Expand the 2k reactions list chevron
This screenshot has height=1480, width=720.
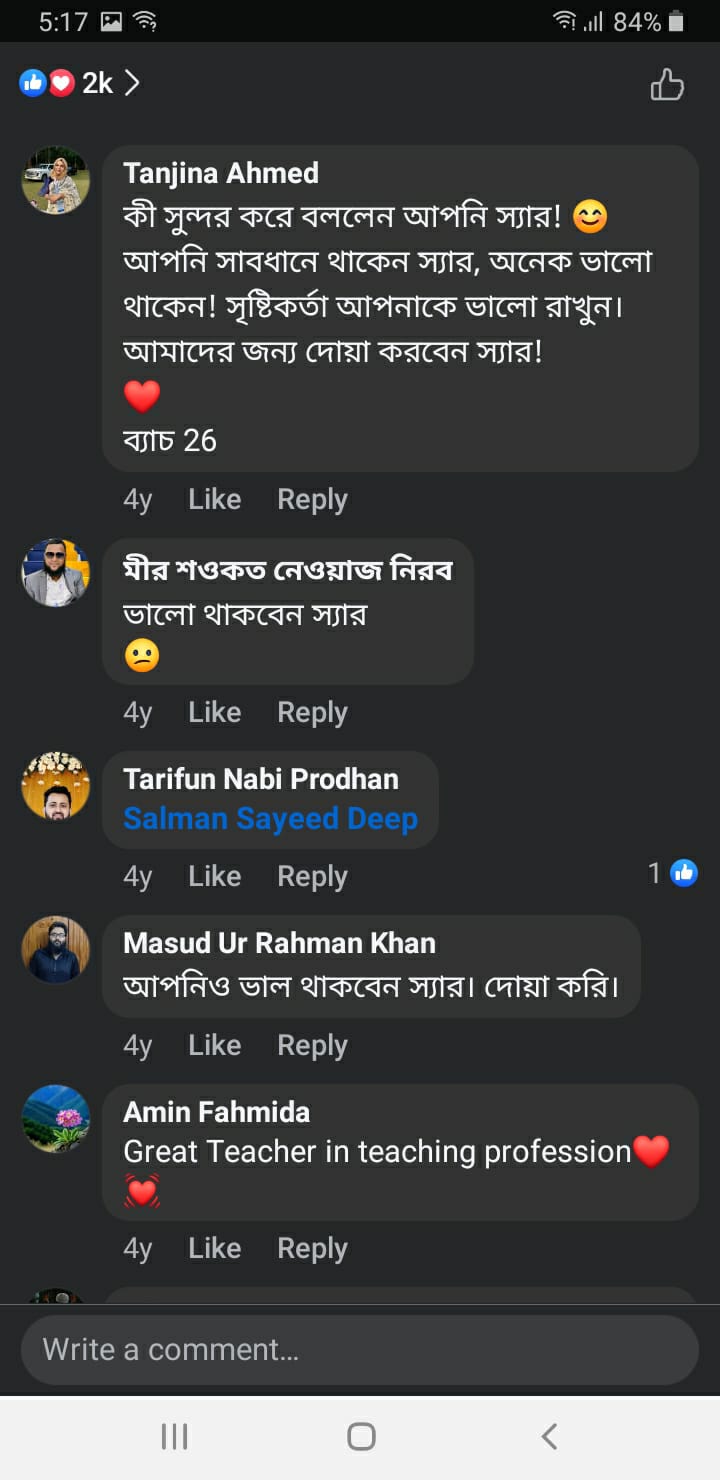tap(132, 84)
